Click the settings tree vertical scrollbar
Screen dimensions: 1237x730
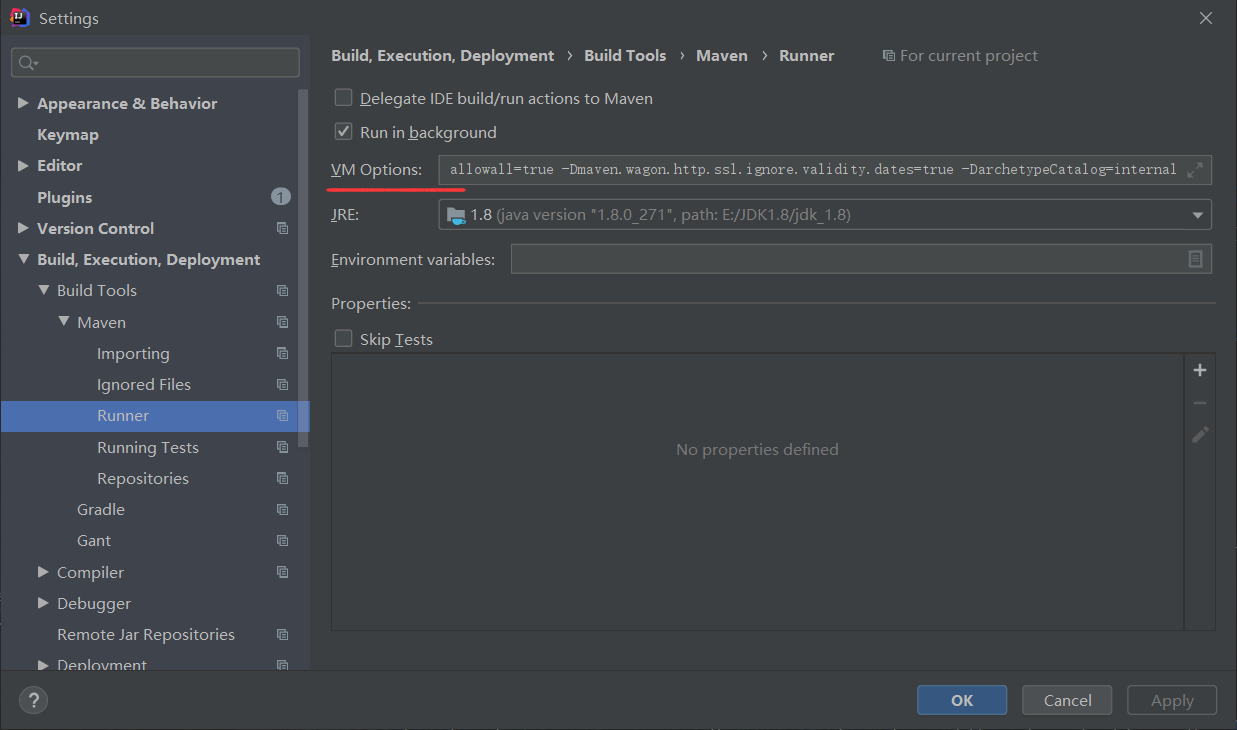pos(304,268)
